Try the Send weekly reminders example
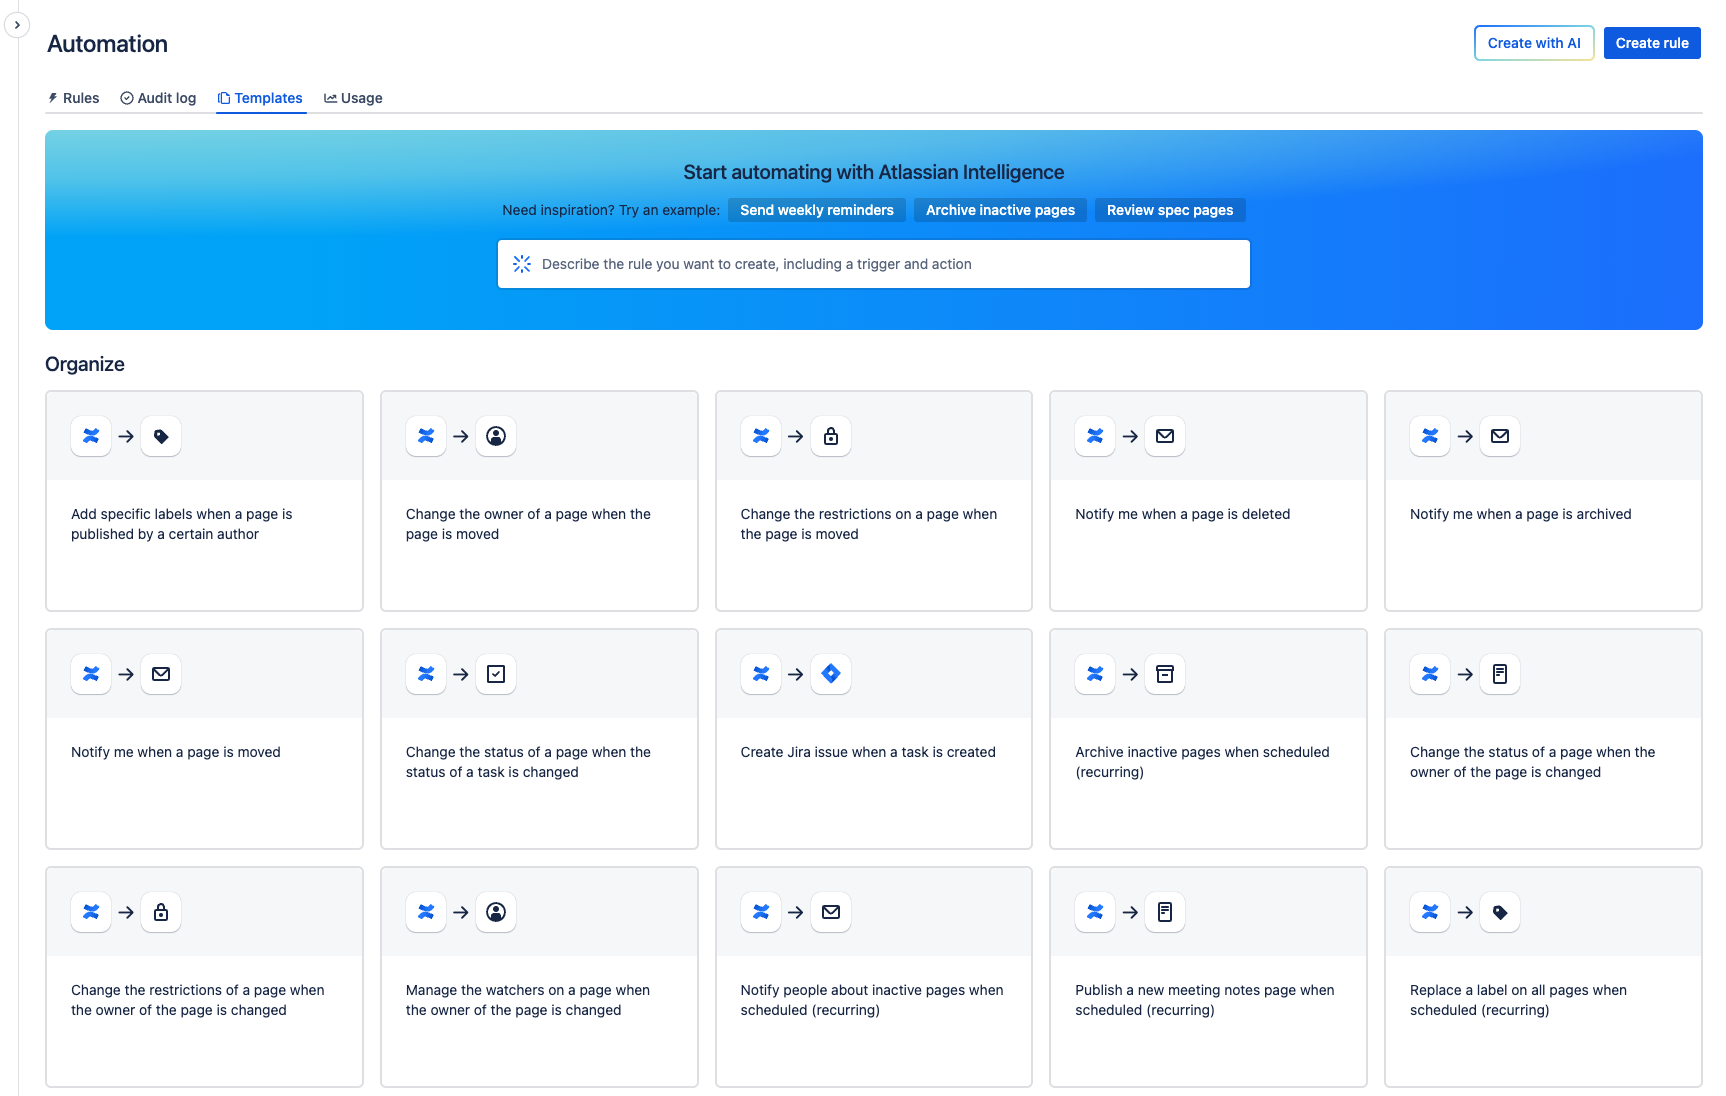 tap(817, 210)
